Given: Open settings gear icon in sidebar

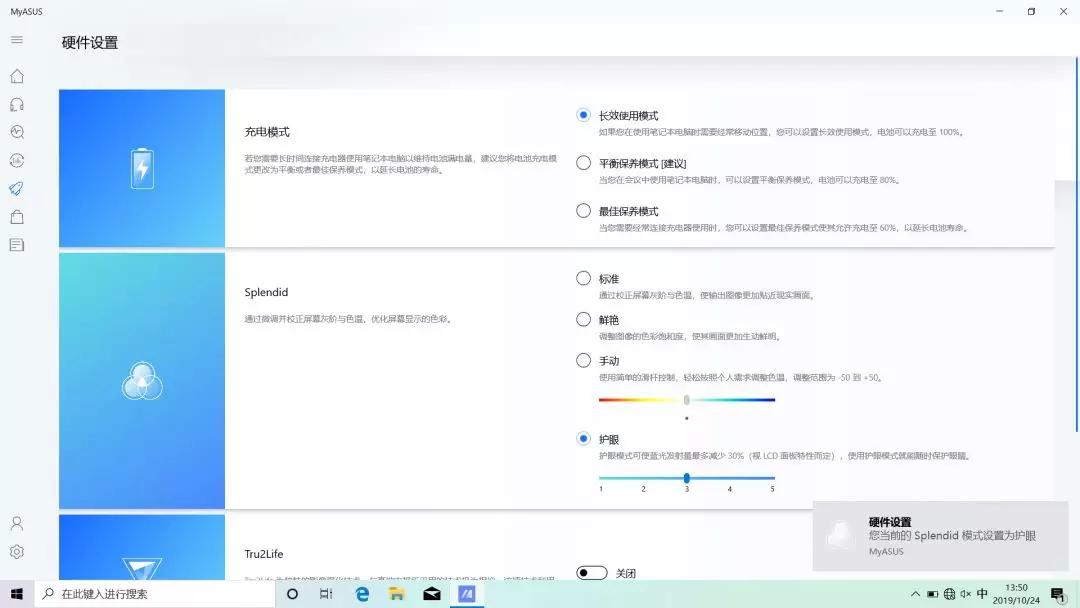Looking at the screenshot, I should tap(16, 551).
